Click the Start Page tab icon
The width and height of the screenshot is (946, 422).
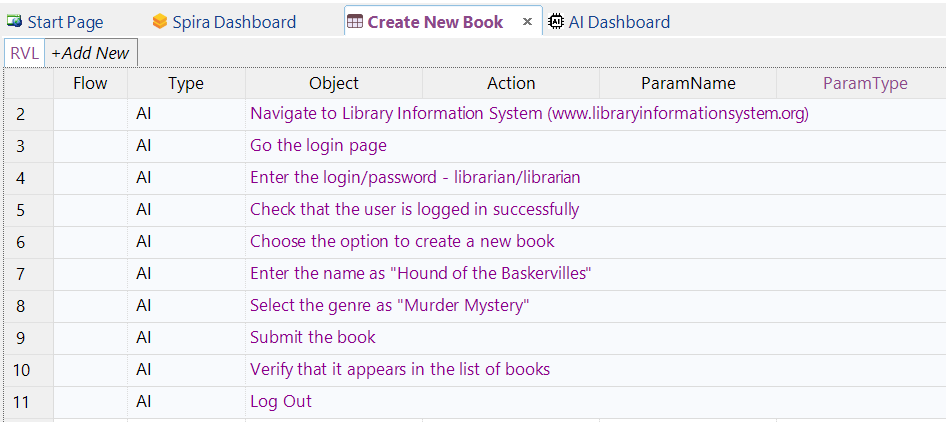point(14,22)
